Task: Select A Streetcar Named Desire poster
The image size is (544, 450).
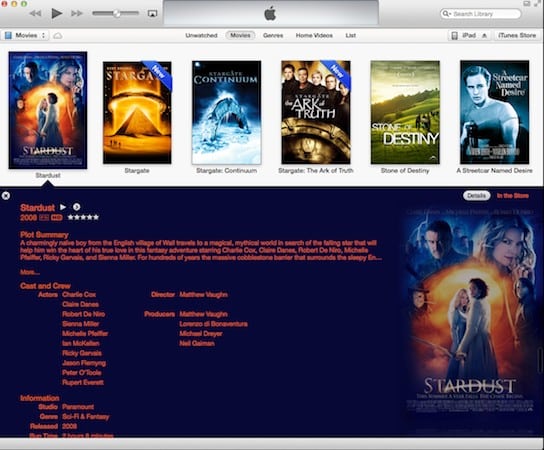Action: point(494,112)
